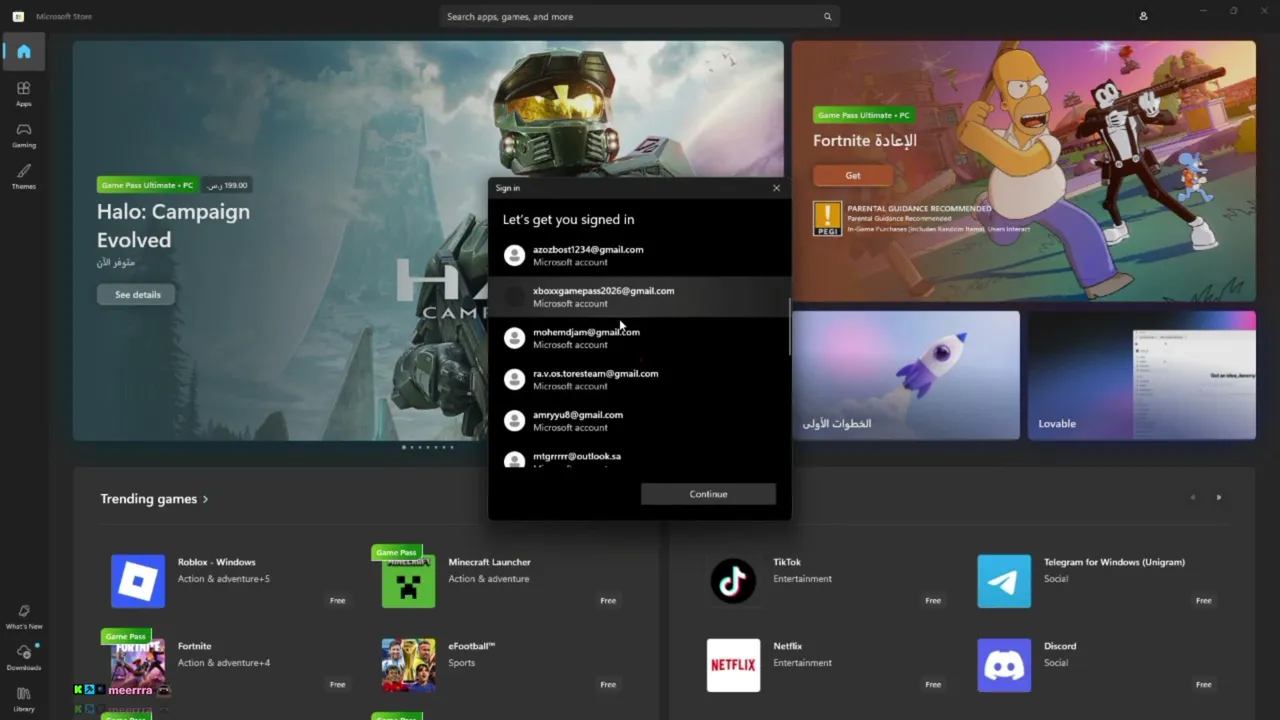1280x720 pixels.
Task: Open the Roblox app icon
Action: tap(138, 581)
